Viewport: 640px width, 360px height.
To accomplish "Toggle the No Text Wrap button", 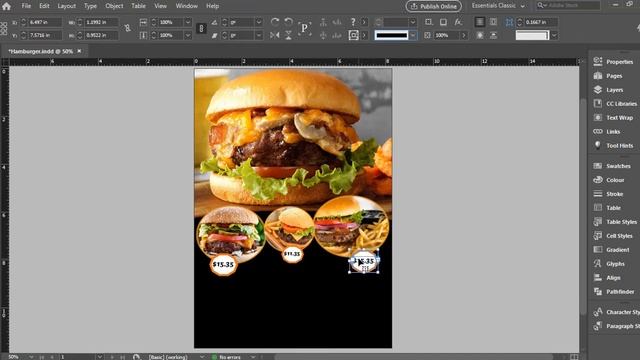I will point(480,22).
